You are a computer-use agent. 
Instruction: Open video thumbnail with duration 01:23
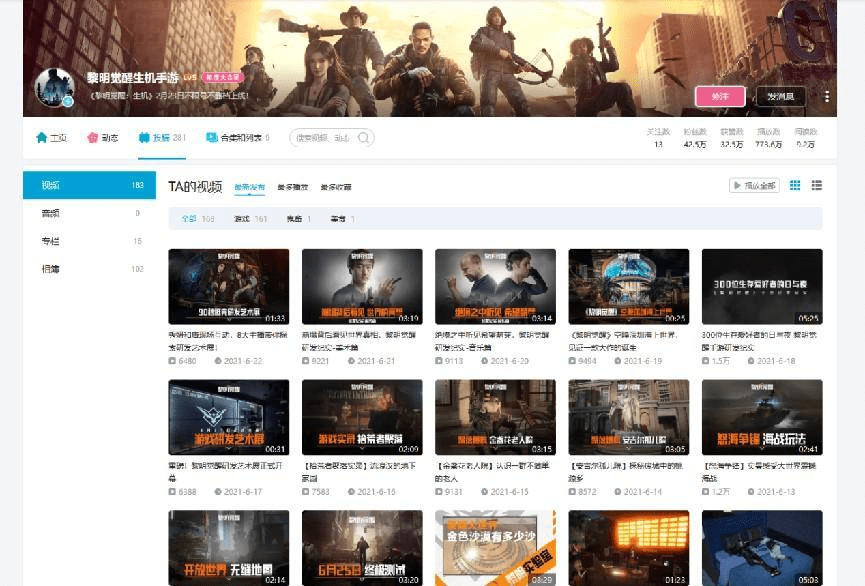pos(629,548)
